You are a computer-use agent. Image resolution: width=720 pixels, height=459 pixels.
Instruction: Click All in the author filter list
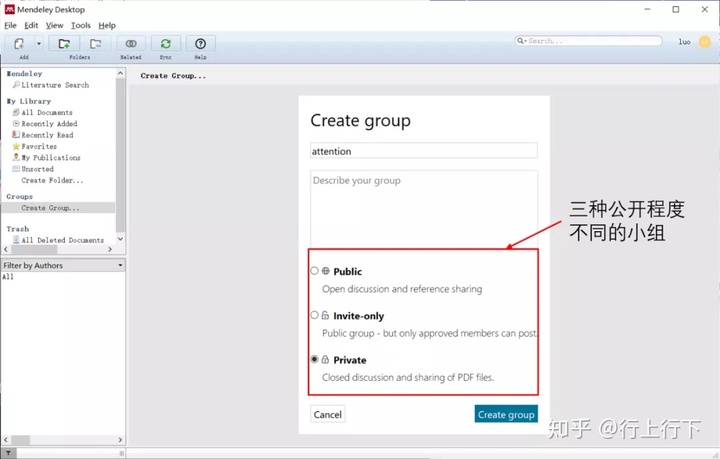point(8,277)
